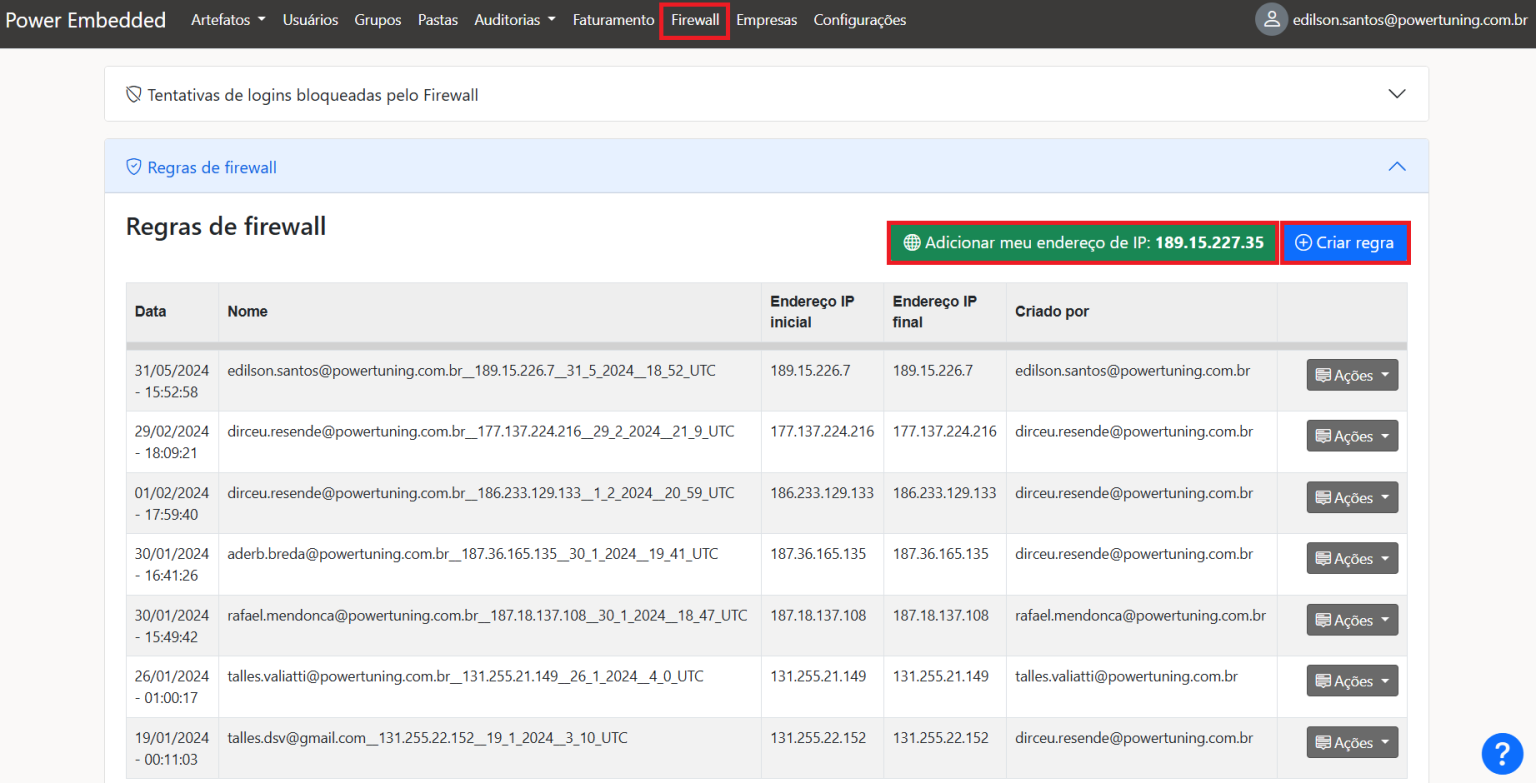Open the Auditorias dropdown menu

point(515,20)
